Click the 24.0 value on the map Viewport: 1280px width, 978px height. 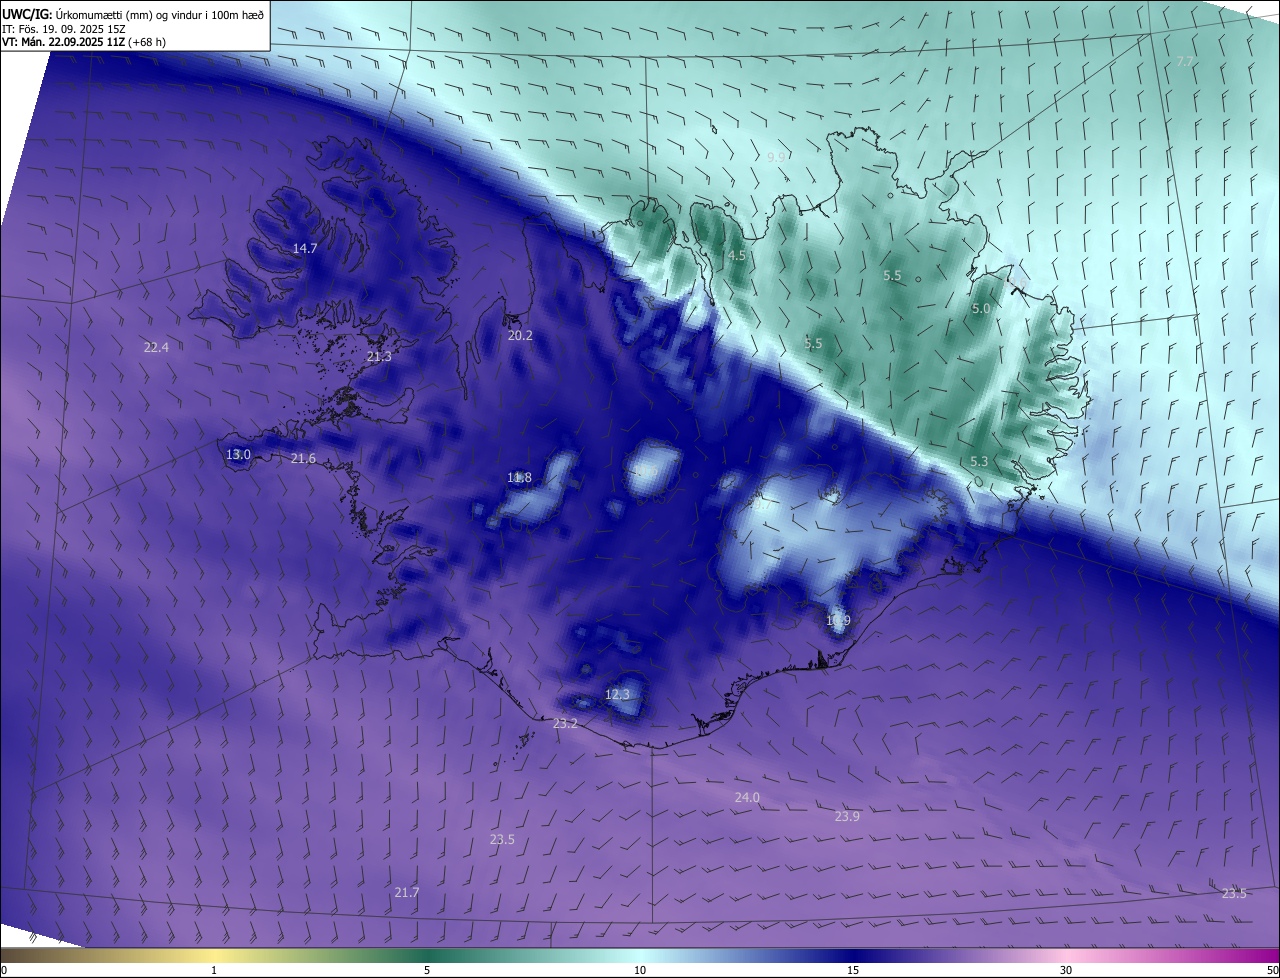747,797
